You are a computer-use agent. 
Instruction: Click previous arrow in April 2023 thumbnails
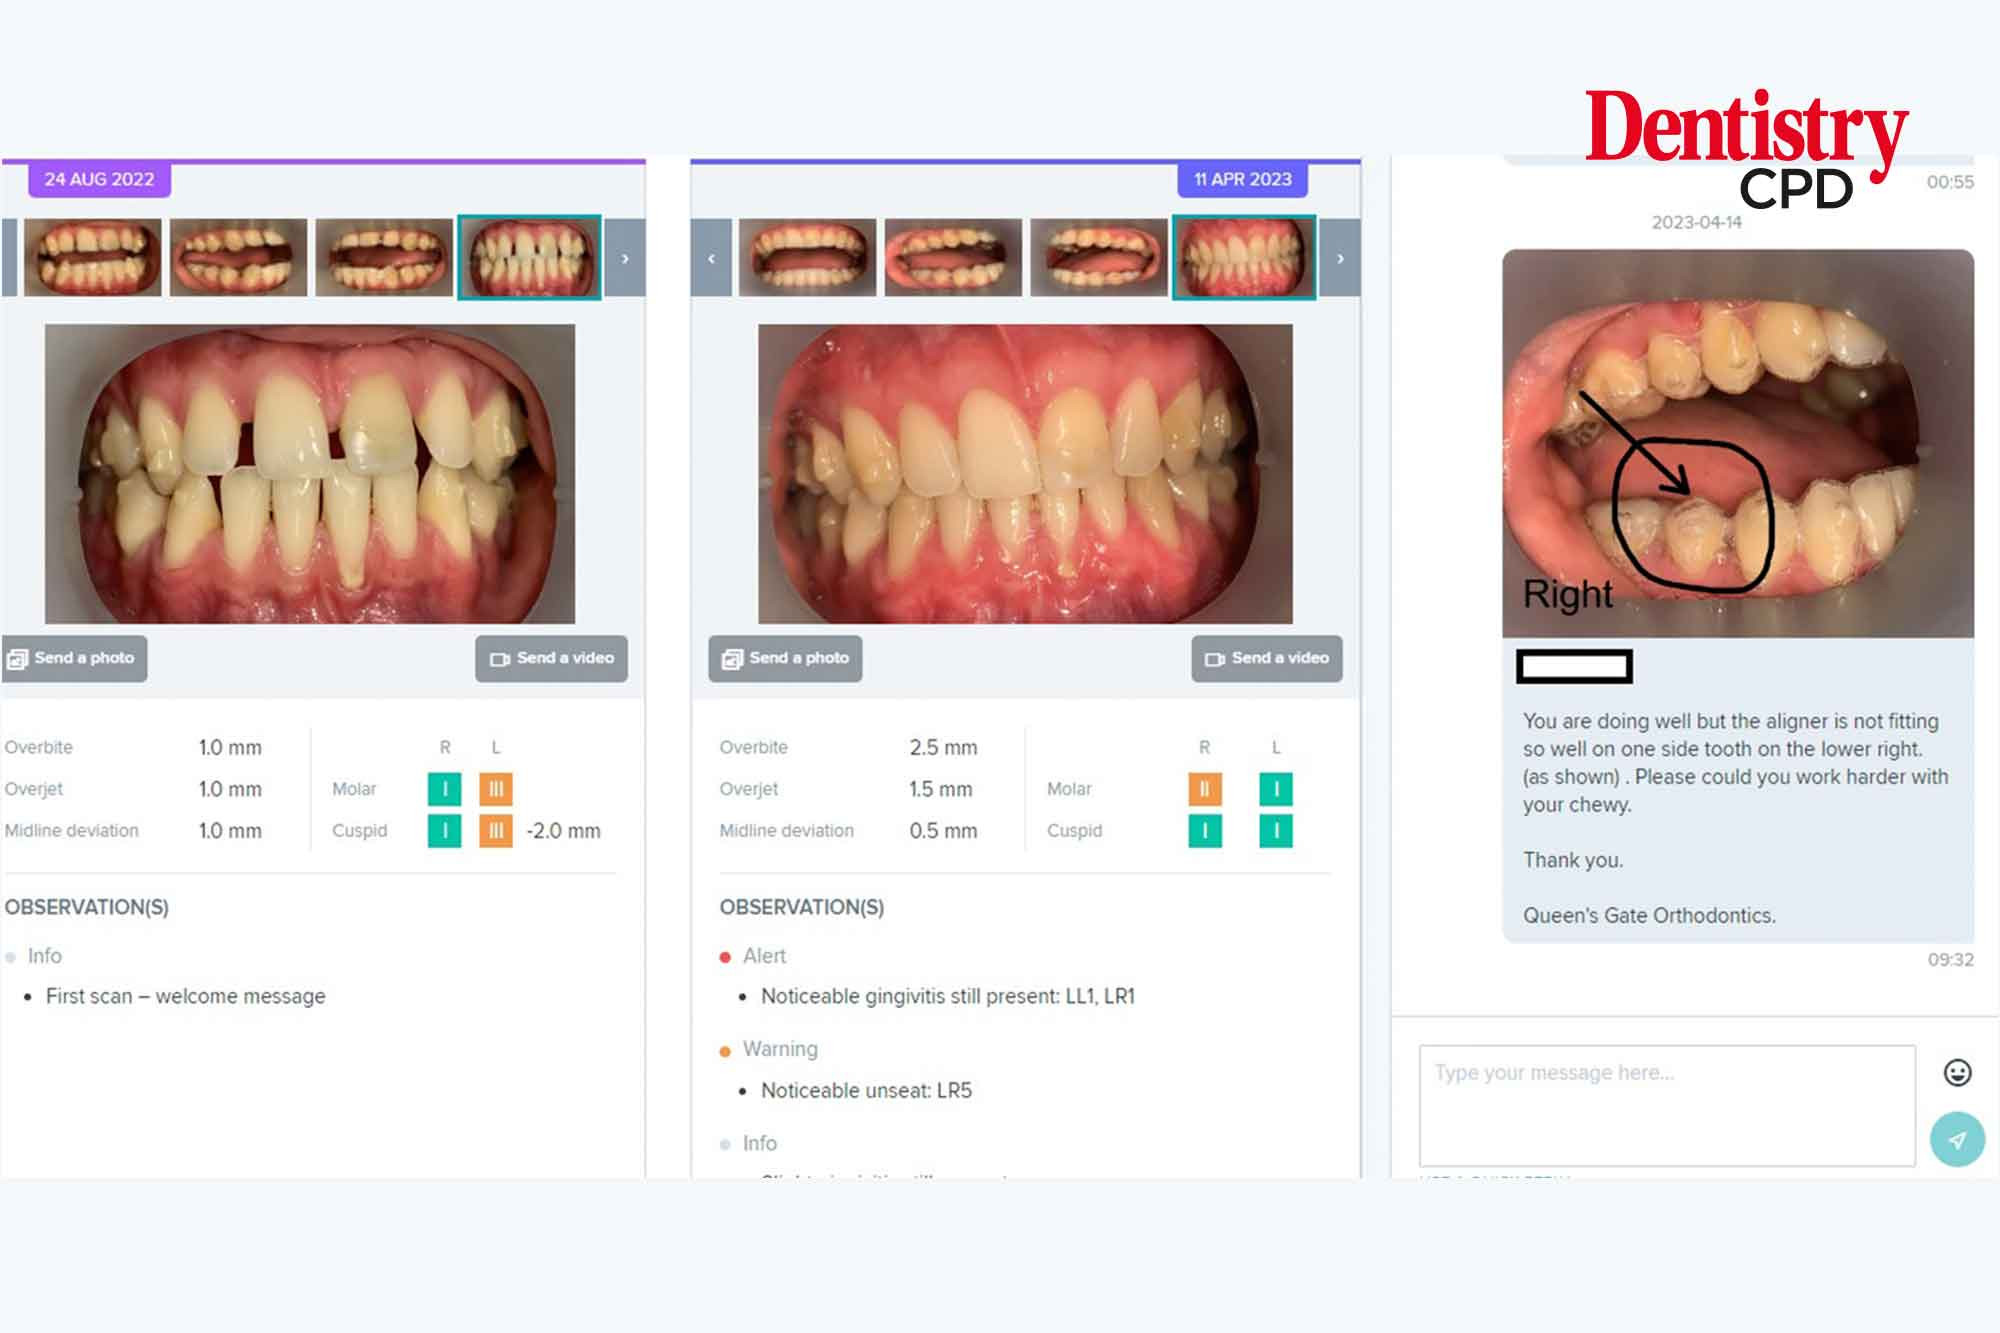point(711,258)
